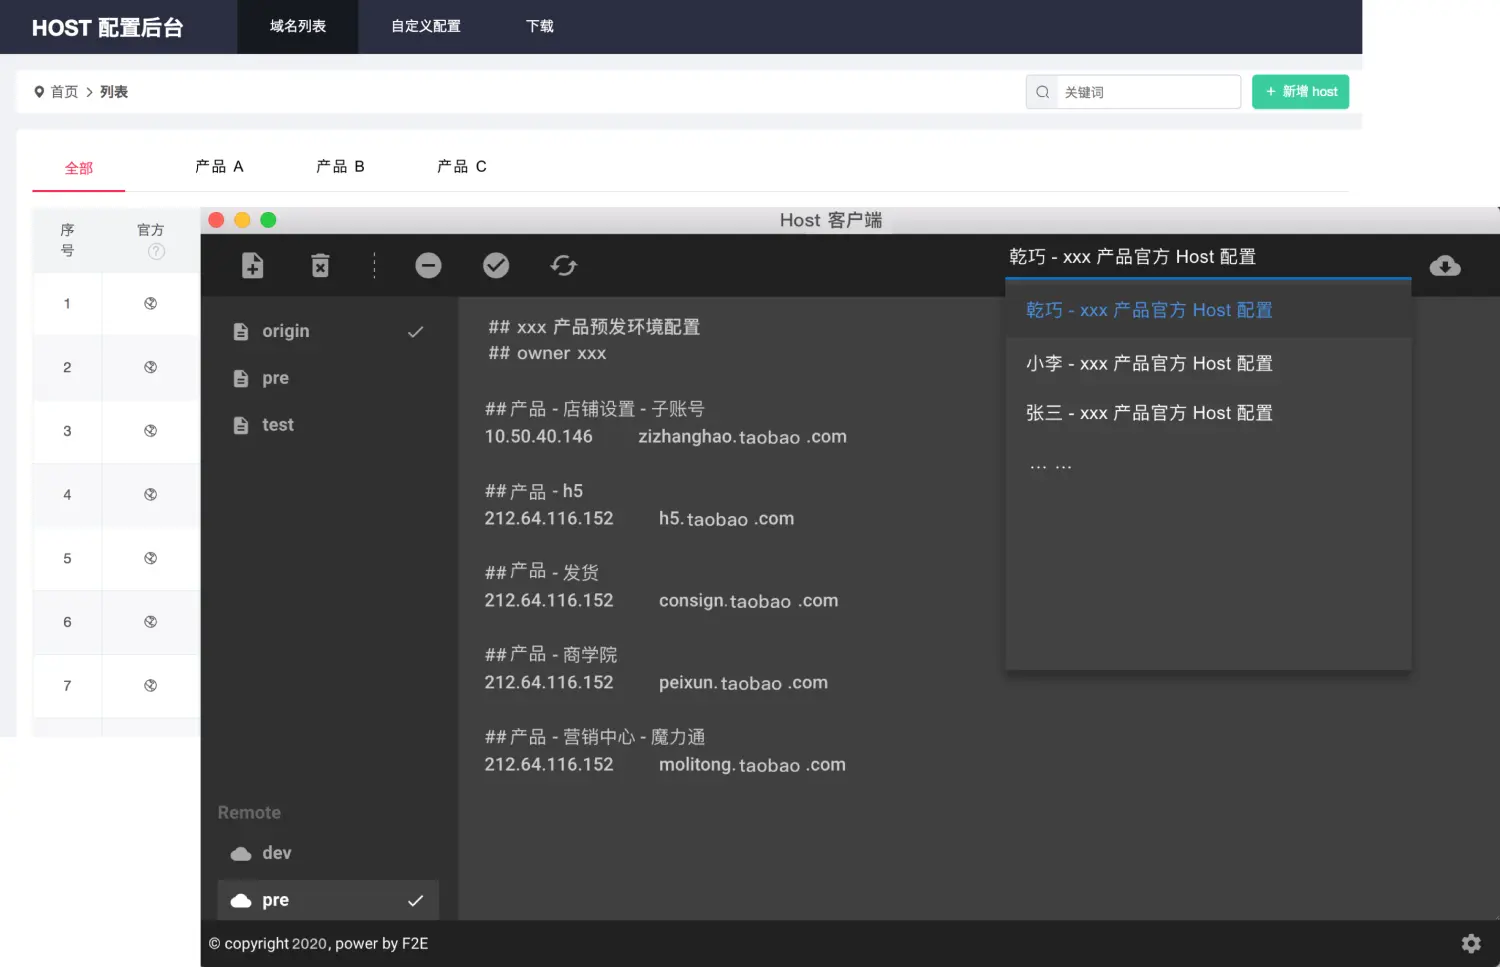Click the zizhanghao.taobao.com host entry
Image resolution: width=1500 pixels, height=967 pixels.
coord(743,437)
